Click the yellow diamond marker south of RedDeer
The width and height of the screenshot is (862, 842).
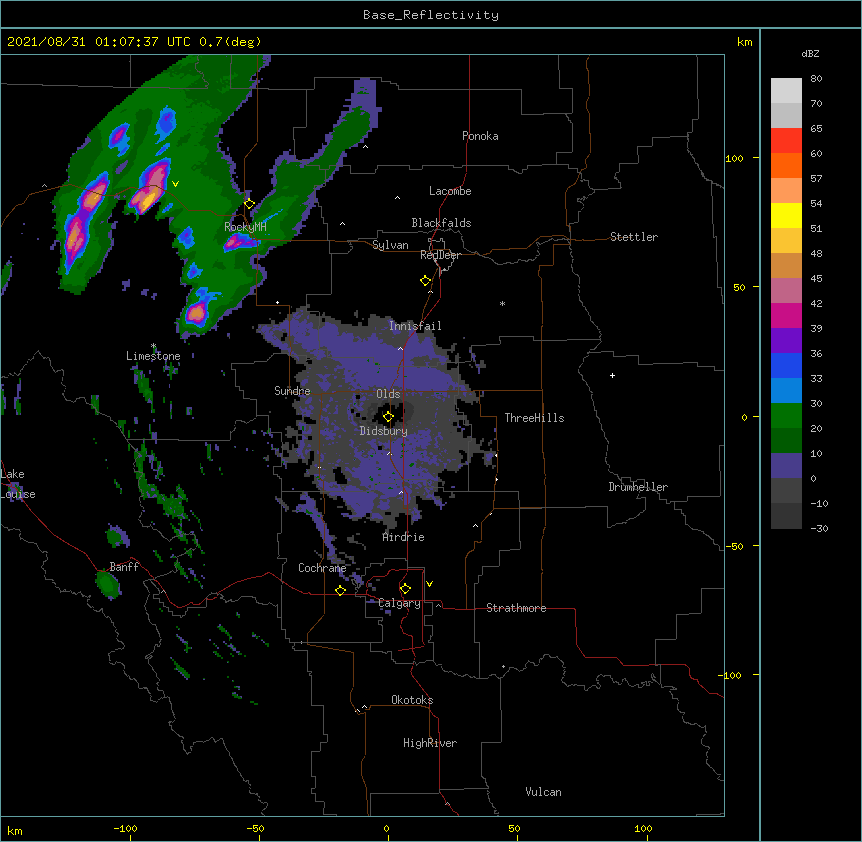pos(426,281)
